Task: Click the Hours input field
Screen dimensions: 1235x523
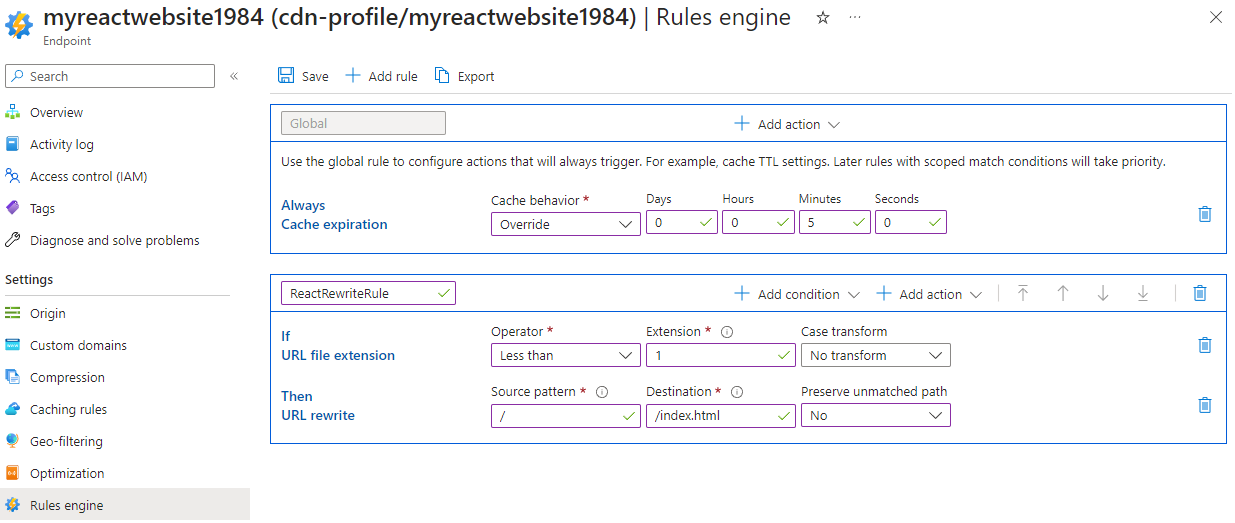Action: 758,222
